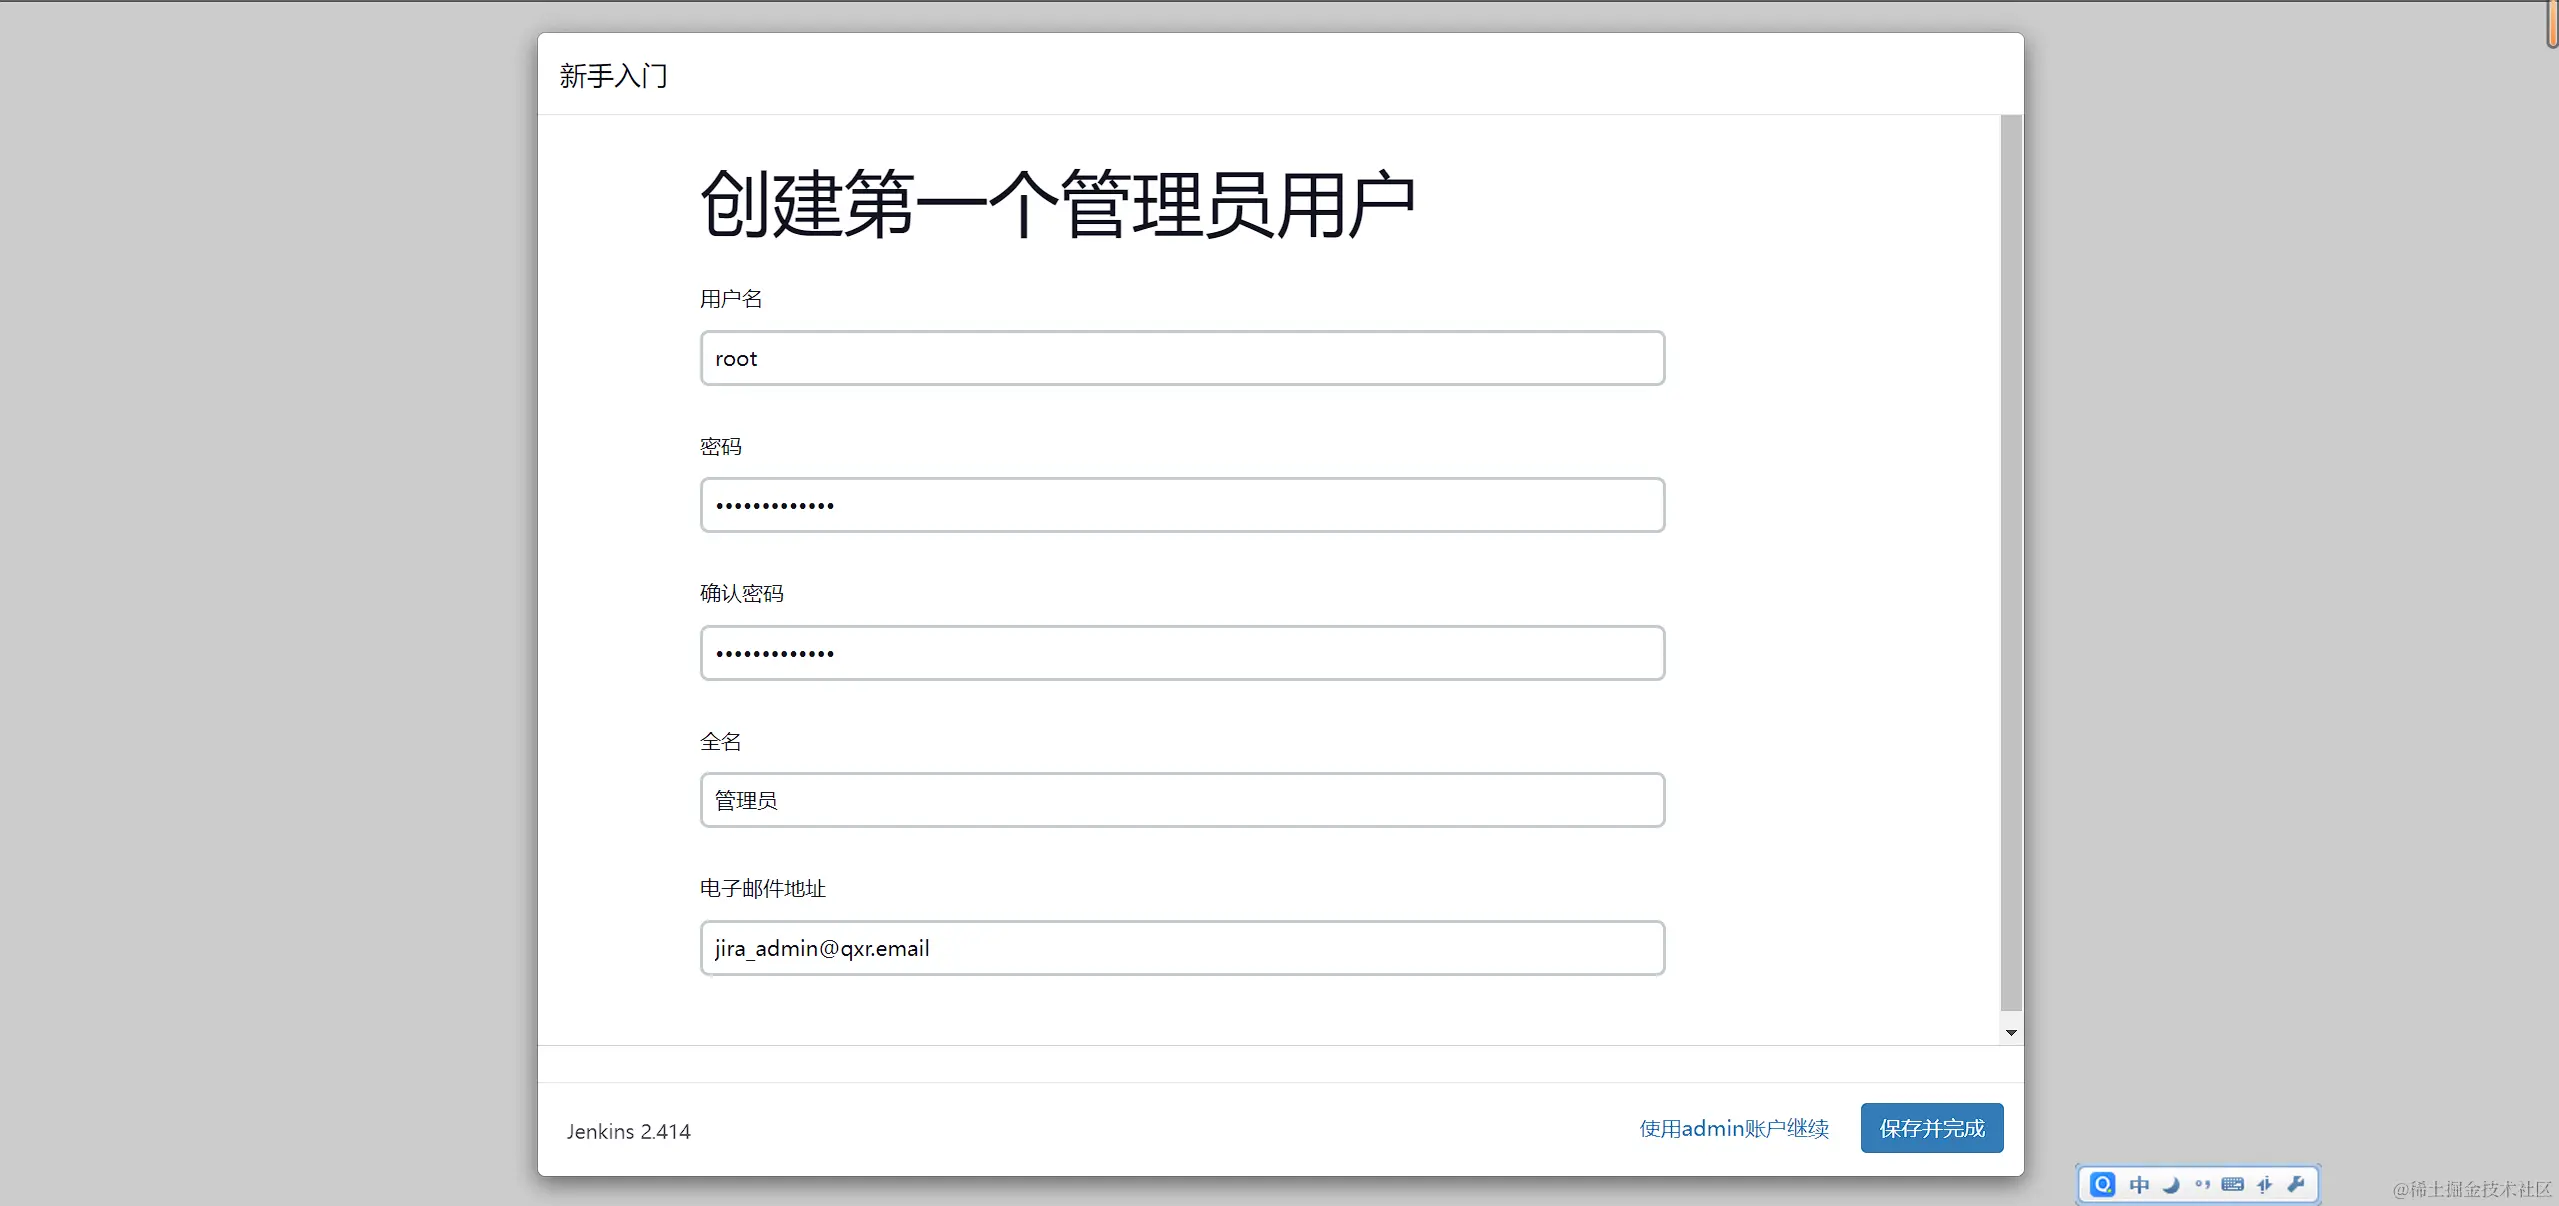Click the 全名 field containing 管理员
The image size is (2559, 1206).
1182,800
